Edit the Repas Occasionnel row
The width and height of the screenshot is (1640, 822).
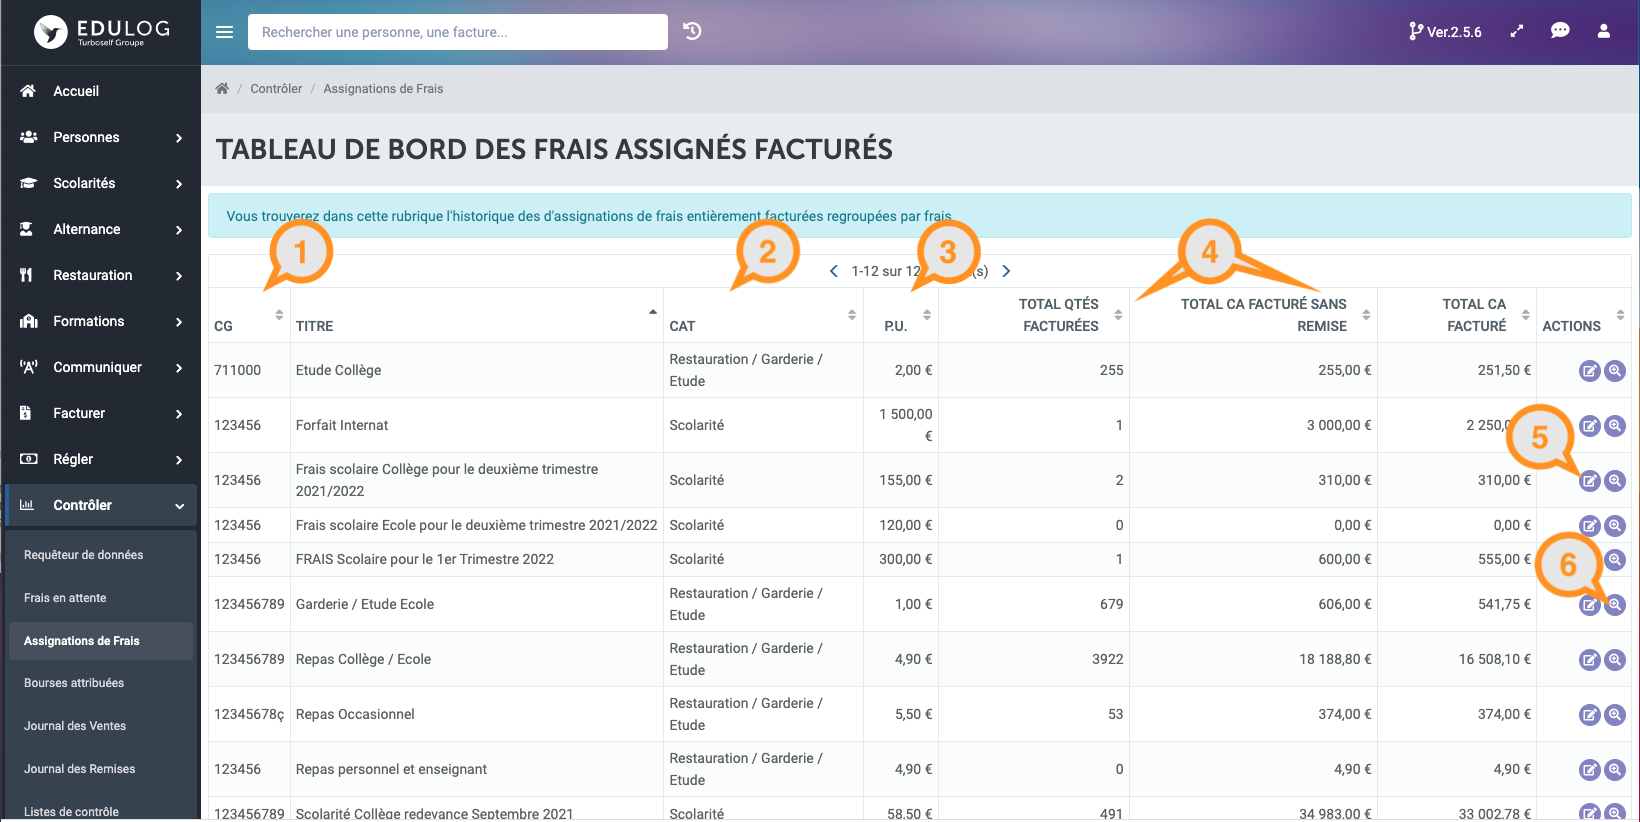point(1590,715)
